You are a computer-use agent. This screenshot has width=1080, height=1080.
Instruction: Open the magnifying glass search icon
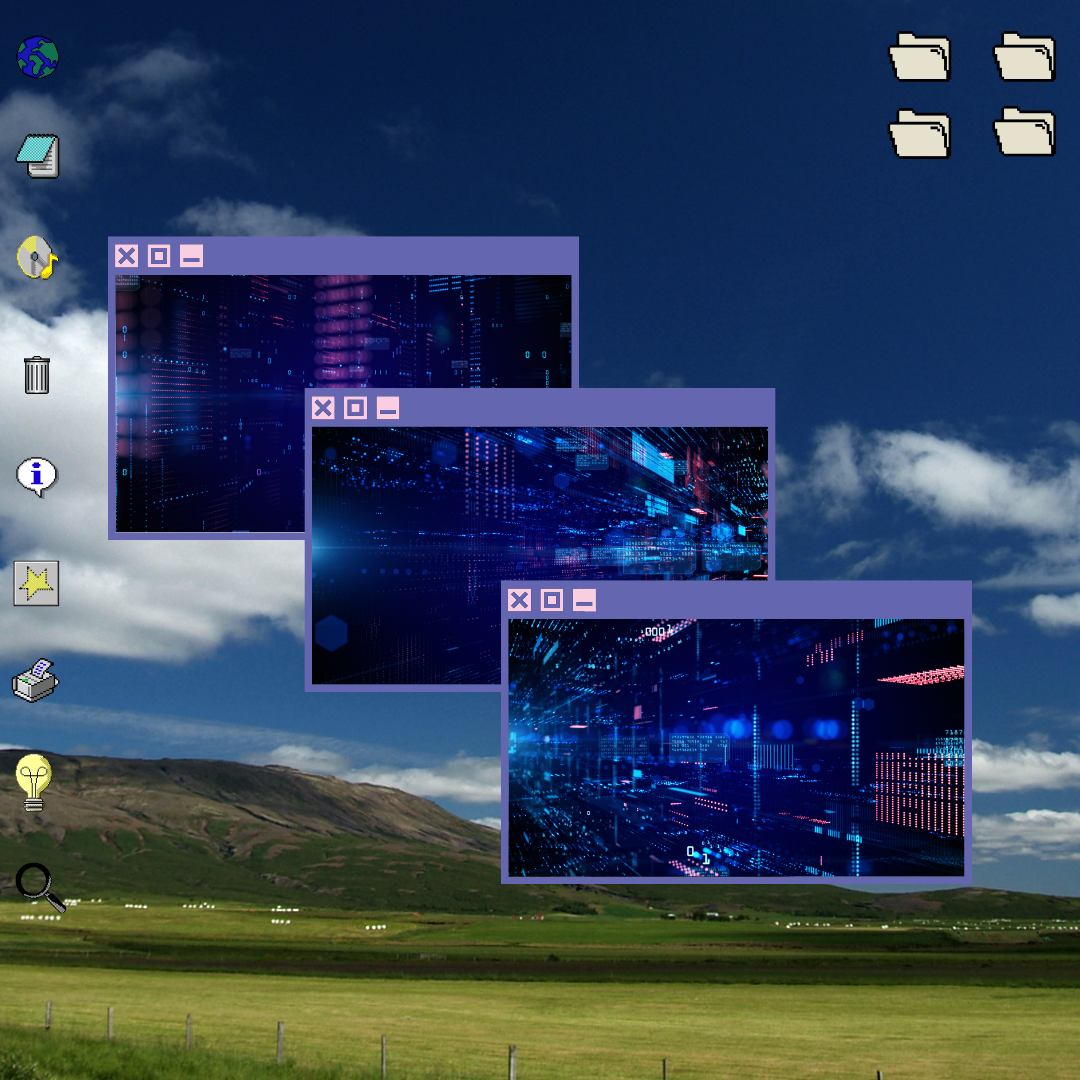pyautogui.click(x=40, y=888)
